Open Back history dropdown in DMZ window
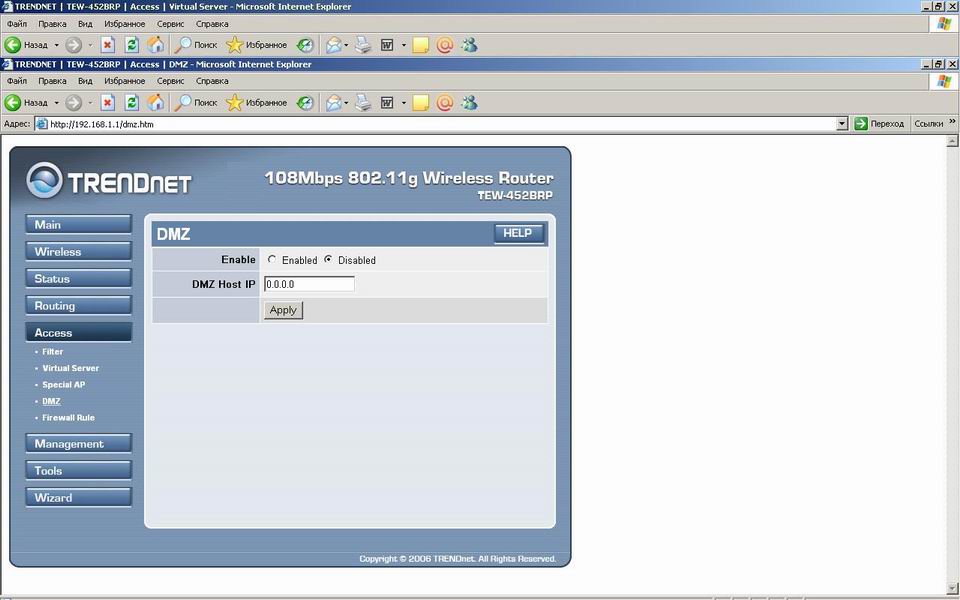 56,103
